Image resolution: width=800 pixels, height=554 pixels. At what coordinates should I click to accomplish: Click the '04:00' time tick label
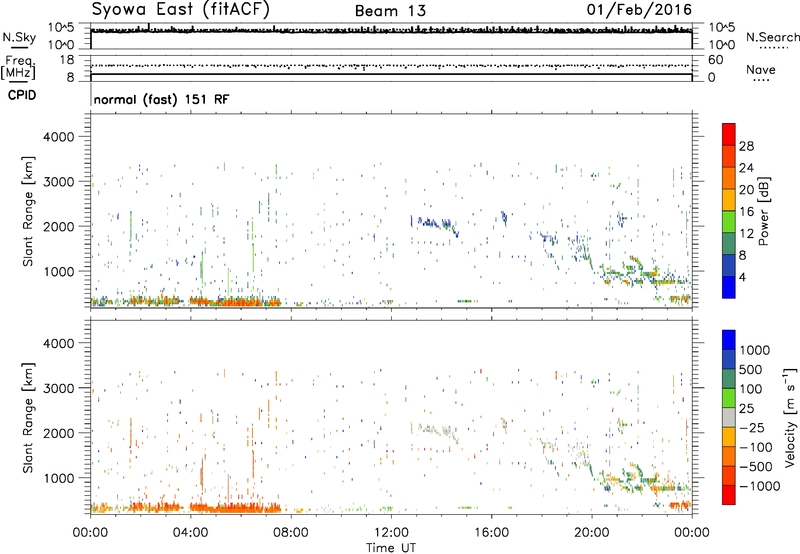[190, 533]
